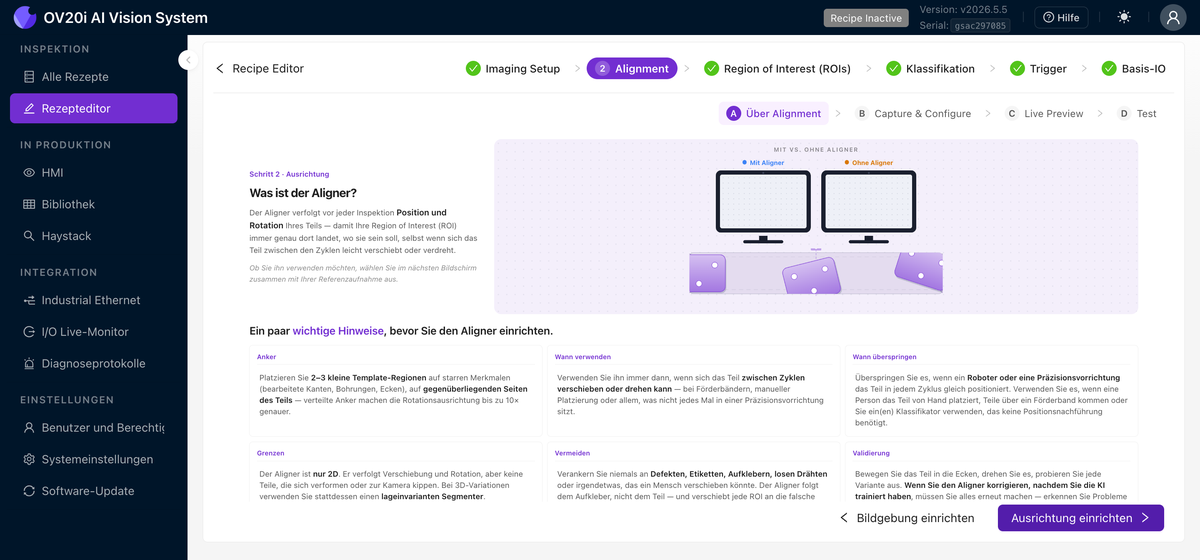The height and width of the screenshot is (560, 1200).
Task: Click the Wann überspringen hint card
Action: pos(991,391)
